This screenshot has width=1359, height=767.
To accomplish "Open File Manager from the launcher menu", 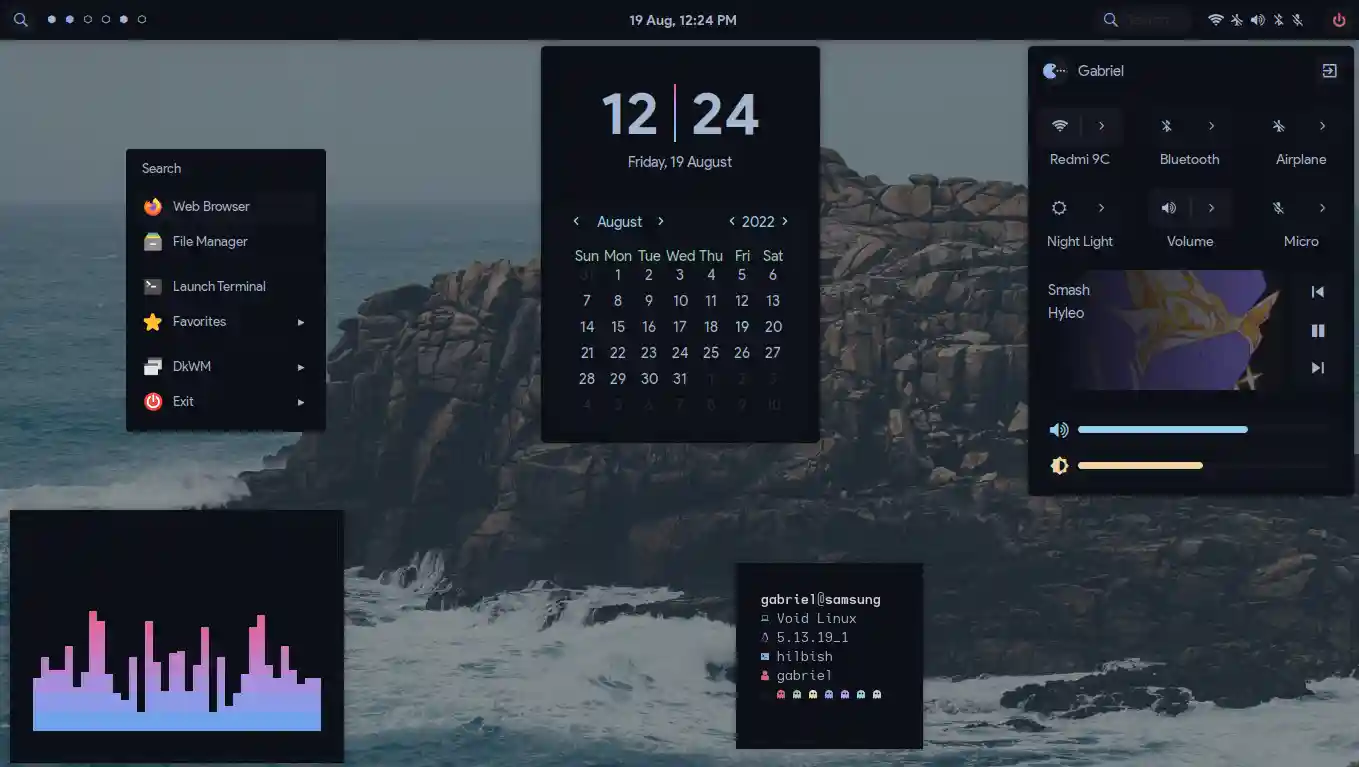I will tap(226, 241).
